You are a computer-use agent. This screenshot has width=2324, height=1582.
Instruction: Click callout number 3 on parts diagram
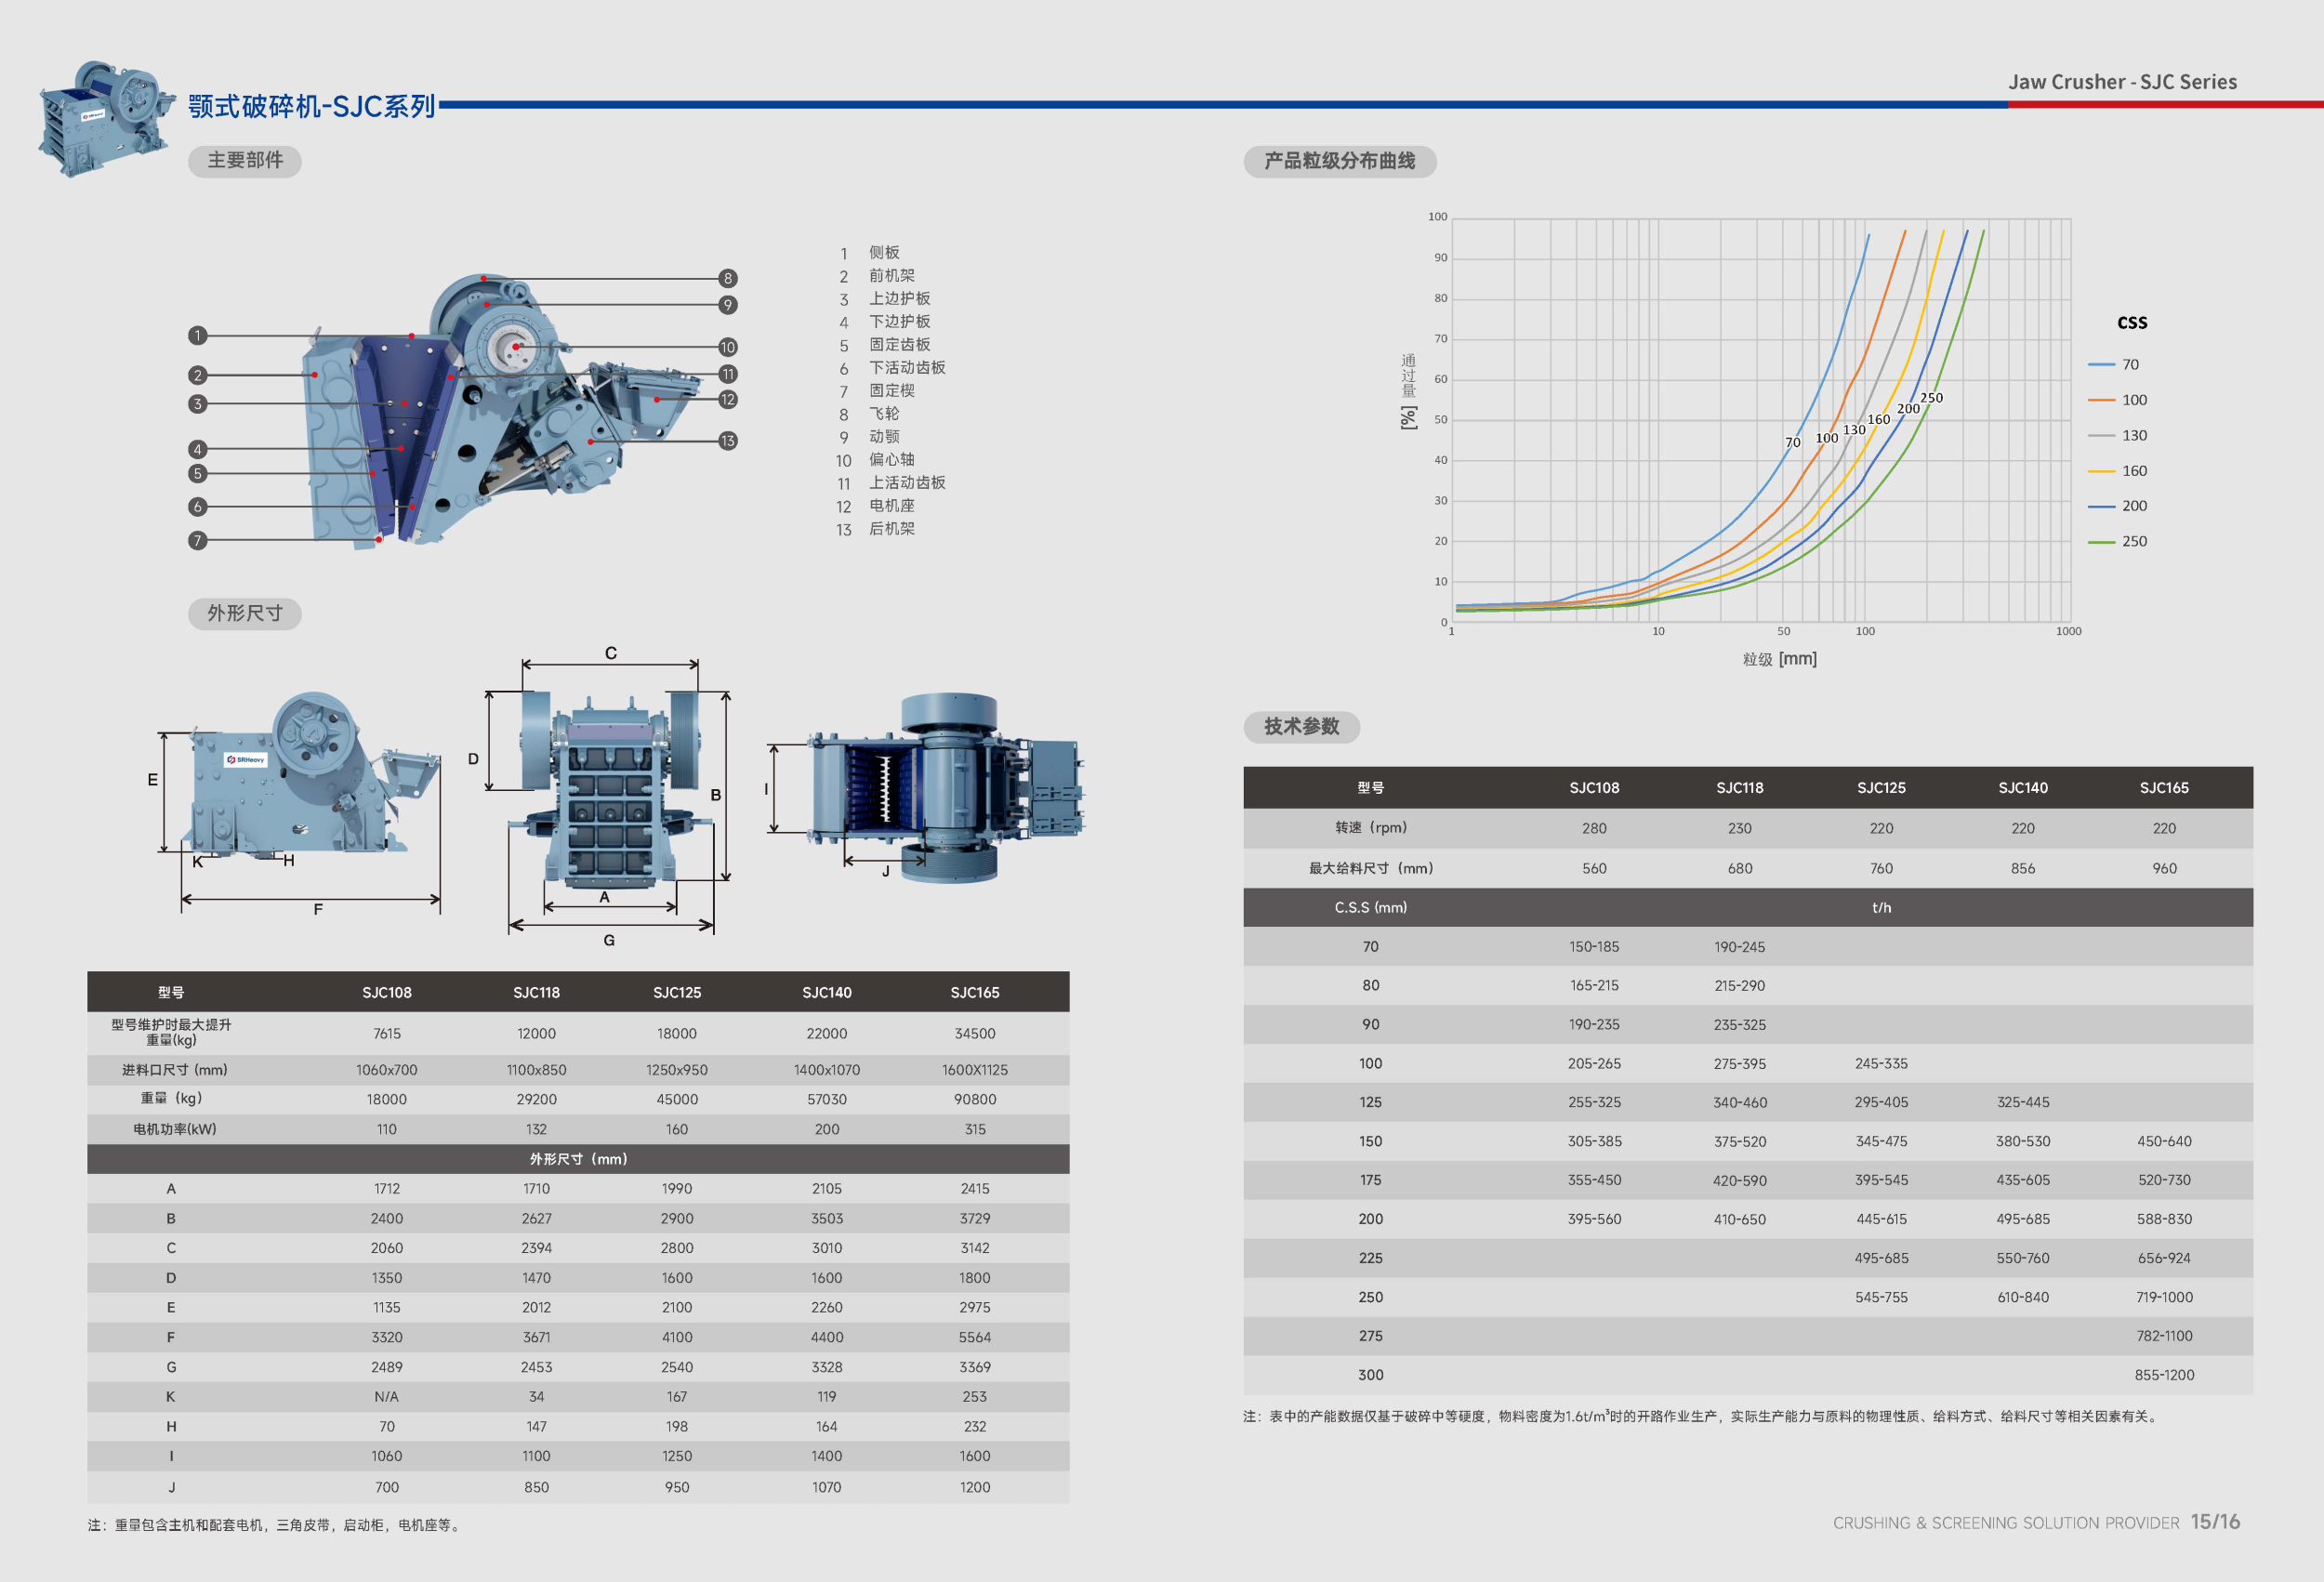pos(198,404)
